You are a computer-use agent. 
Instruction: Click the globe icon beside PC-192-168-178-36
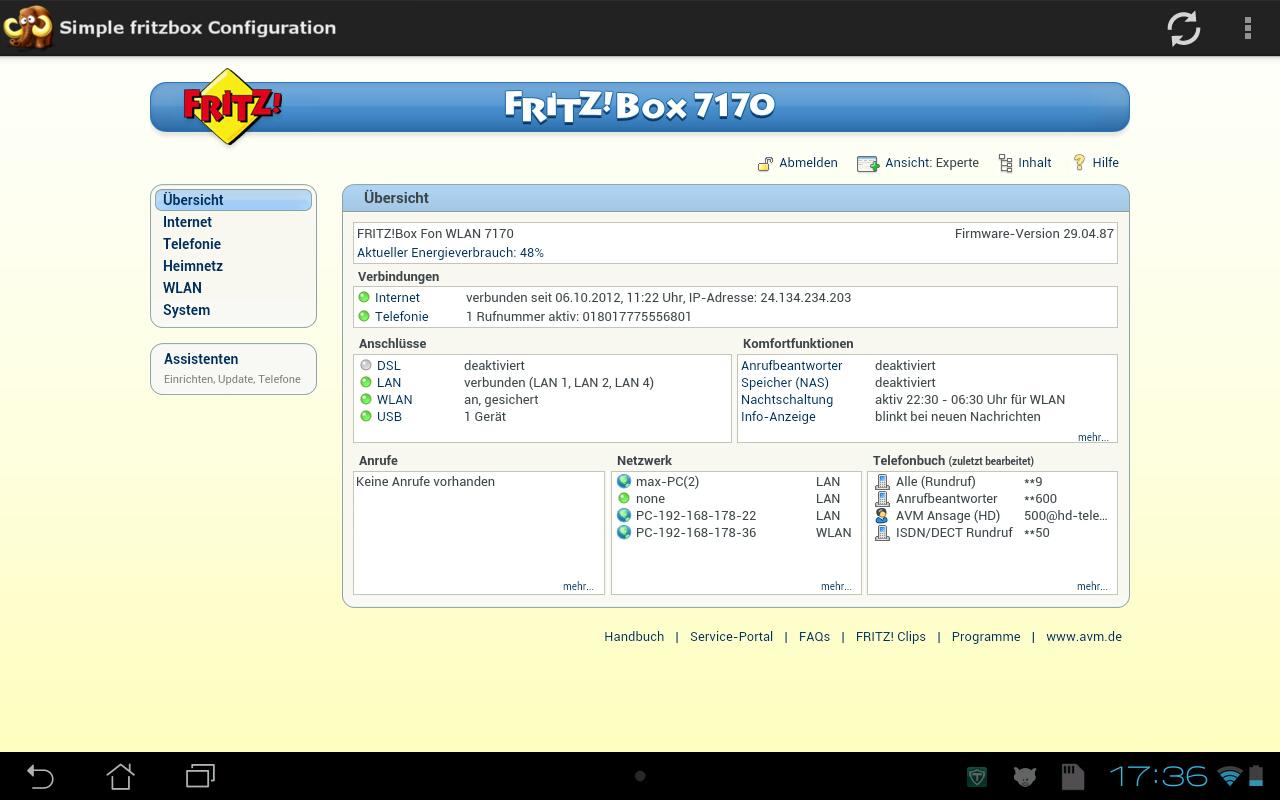(x=624, y=533)
